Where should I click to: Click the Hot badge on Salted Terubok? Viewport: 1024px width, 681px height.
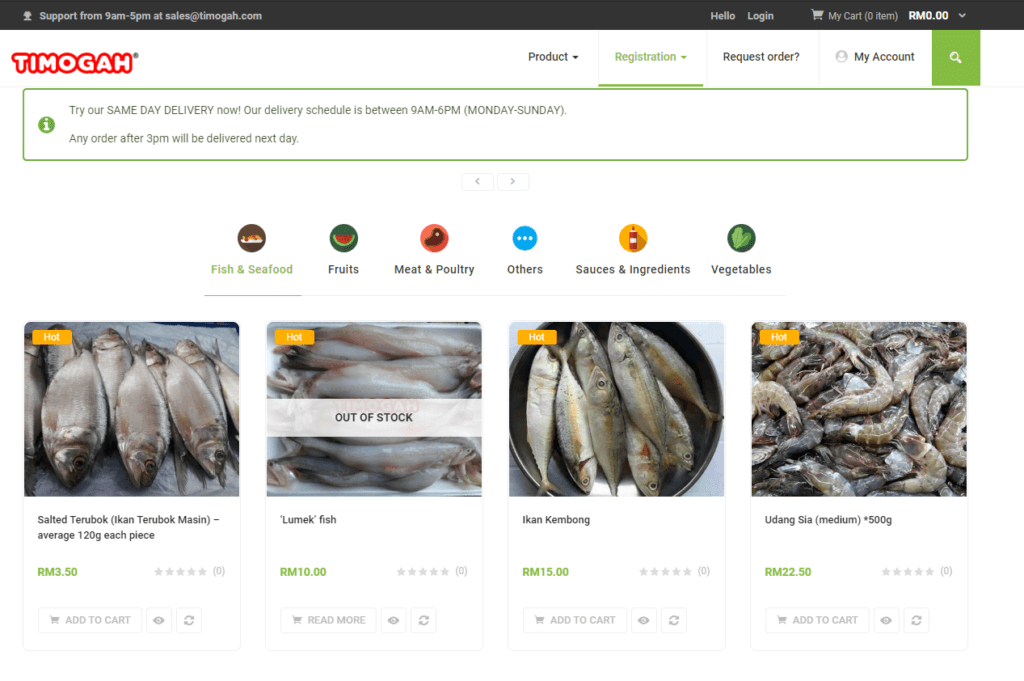click(52, 337)
